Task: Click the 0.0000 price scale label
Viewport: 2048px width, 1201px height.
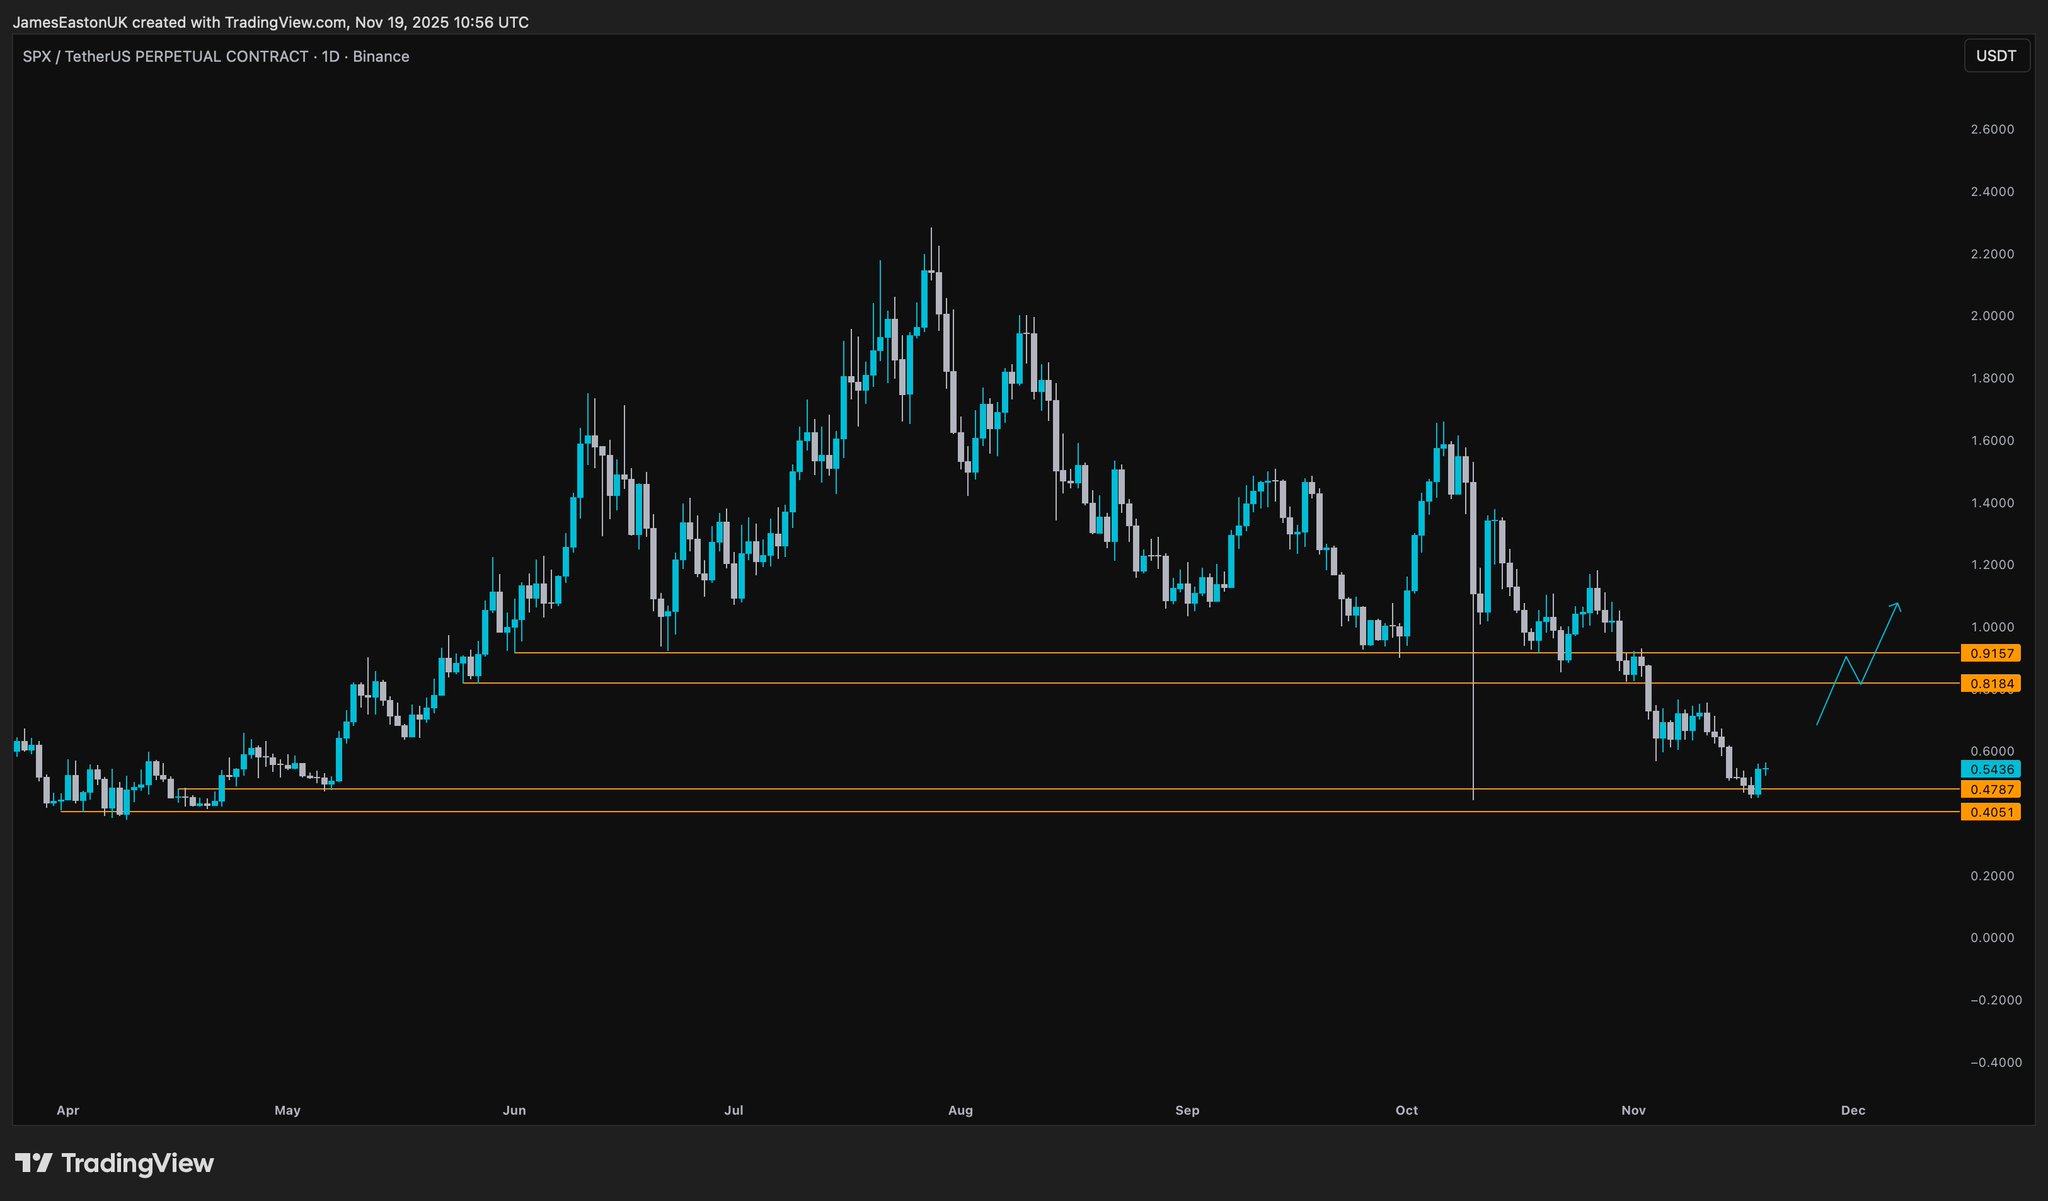Action: pyautogui.click(x=1992, y=937)
